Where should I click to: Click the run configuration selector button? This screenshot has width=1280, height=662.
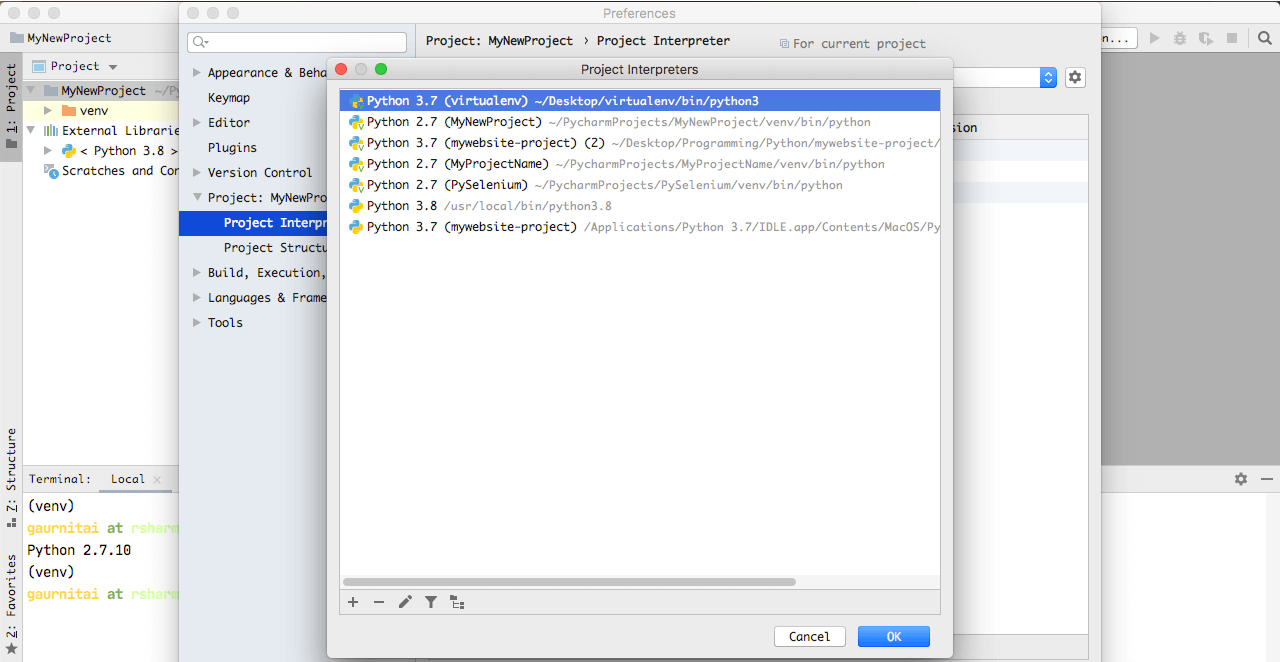(1119, 38)
